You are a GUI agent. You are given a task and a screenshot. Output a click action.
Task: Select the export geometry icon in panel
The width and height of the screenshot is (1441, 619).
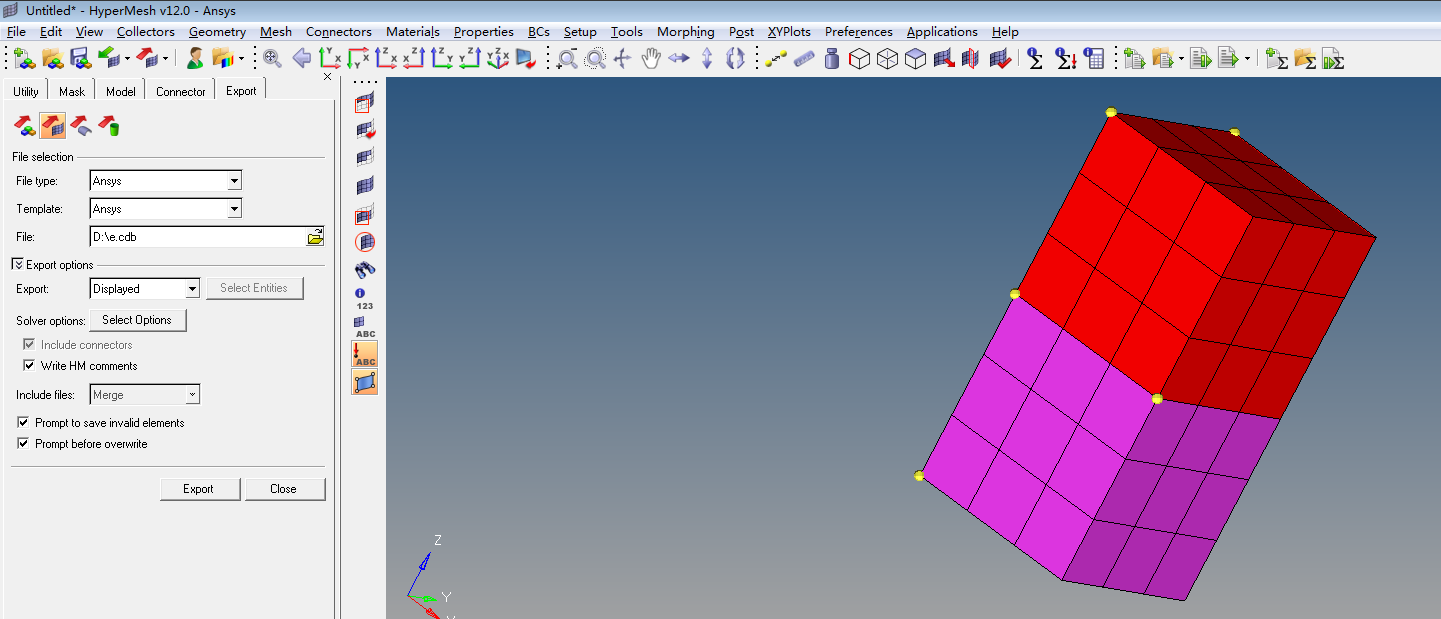[x=80, y=126]
